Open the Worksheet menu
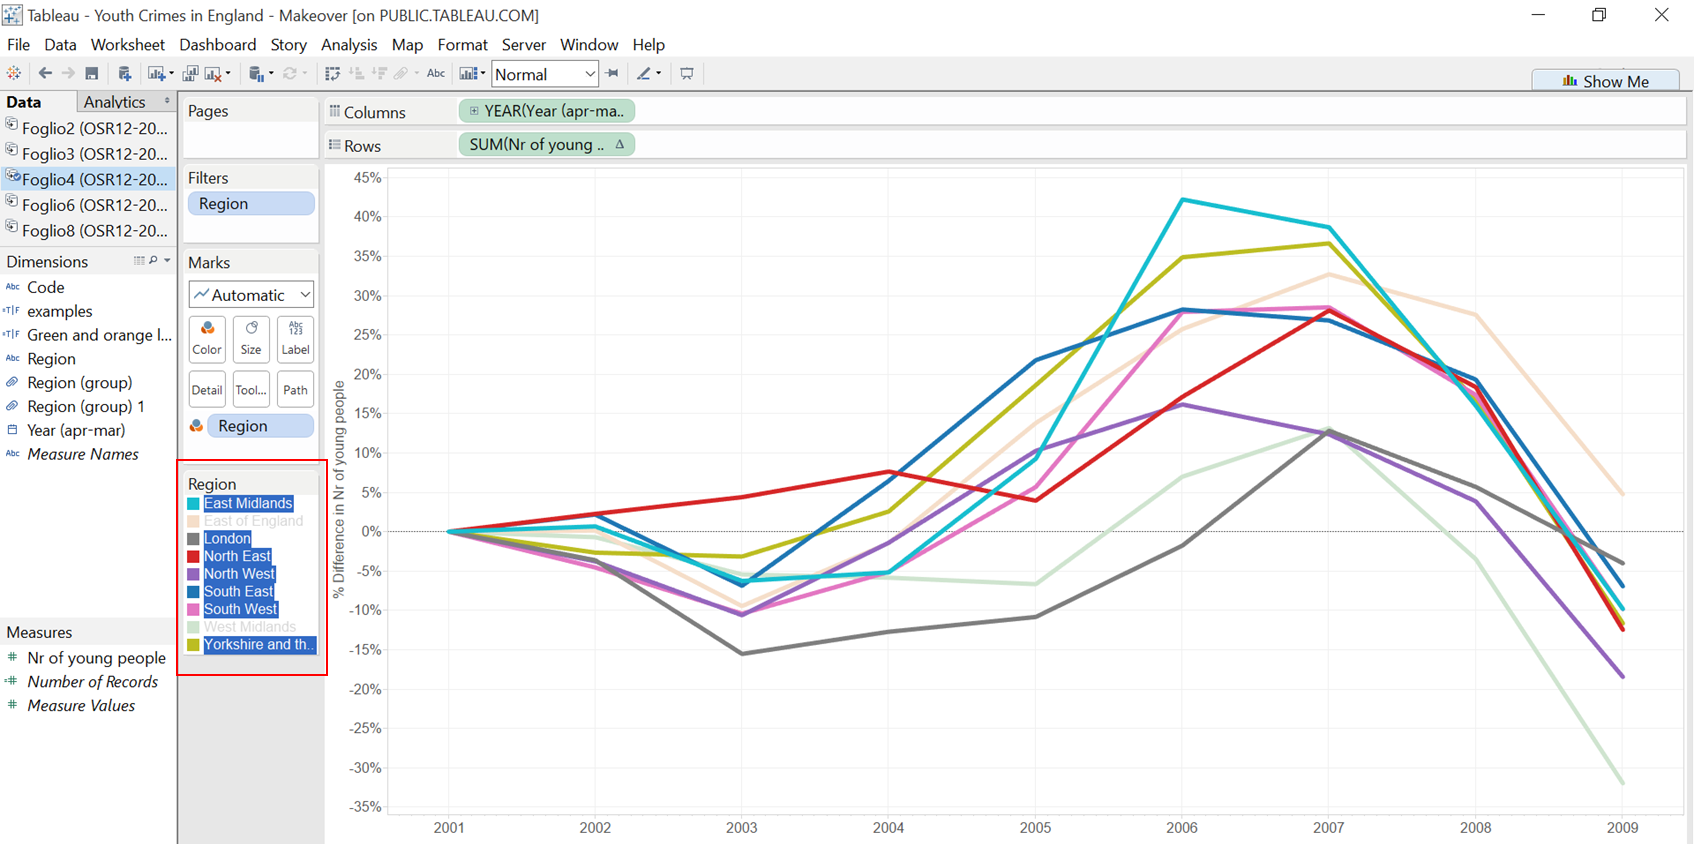 (x=127, y=45)
